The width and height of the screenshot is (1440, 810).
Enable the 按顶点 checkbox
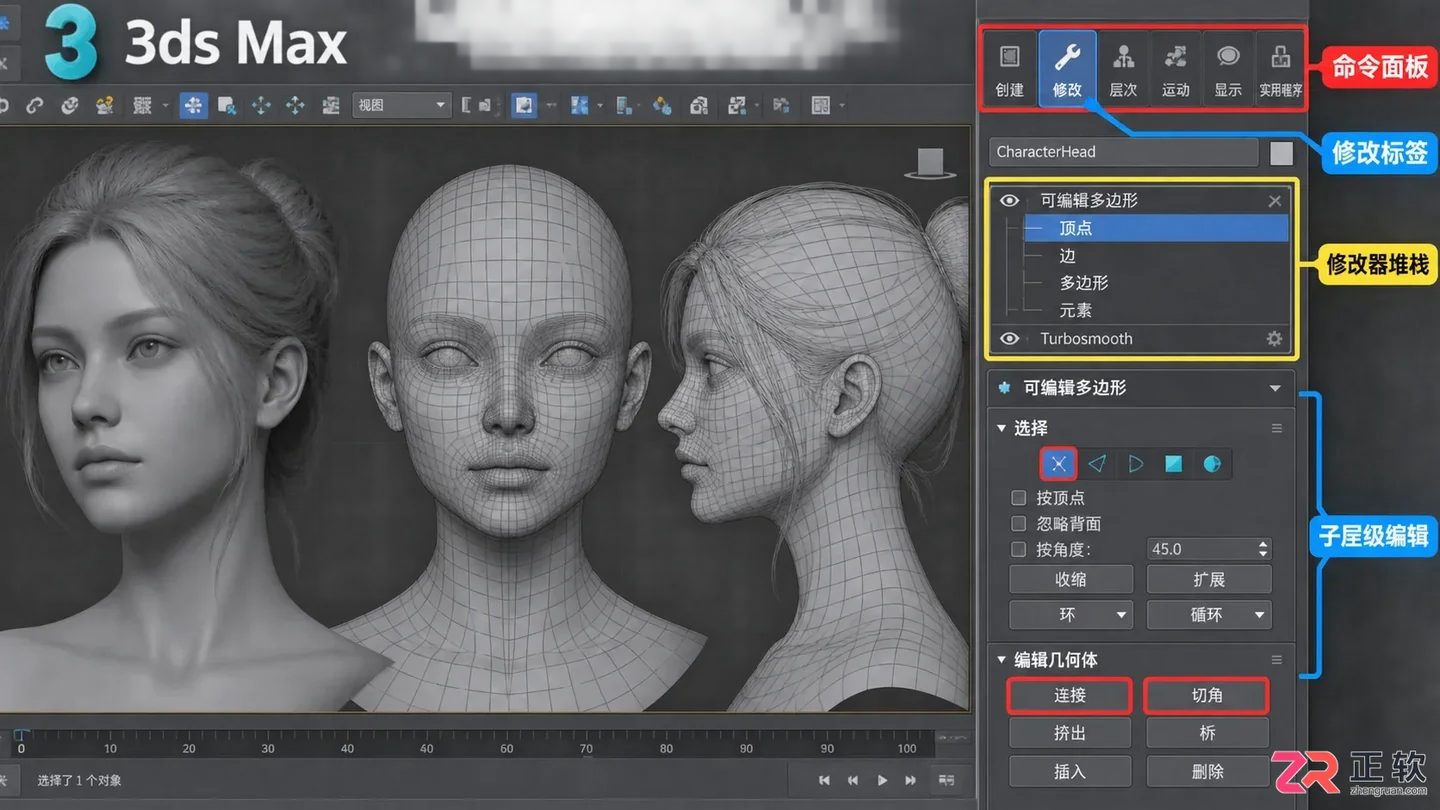(x=1019, y=497)
